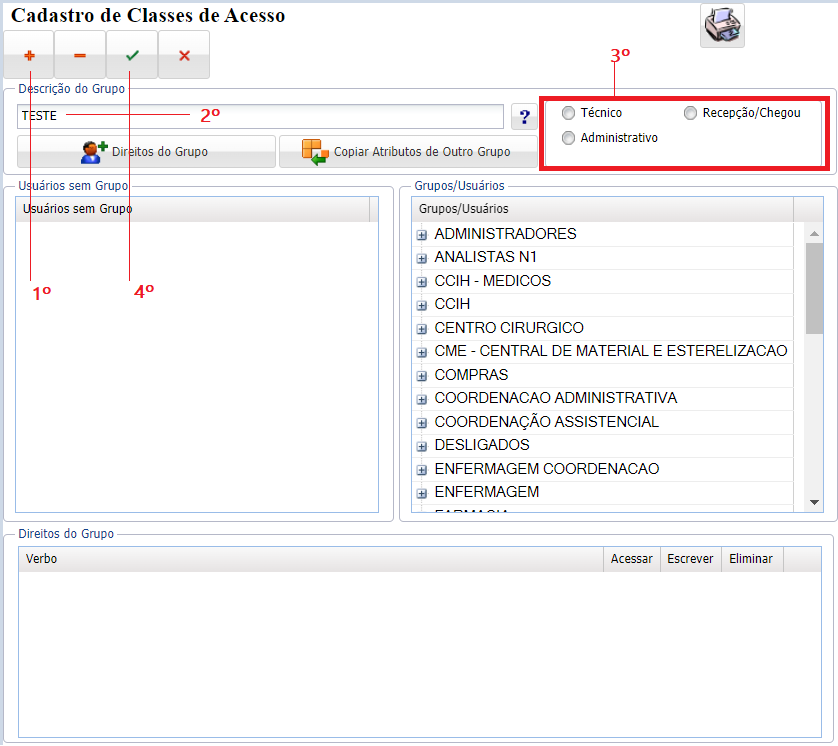
Task: Expand the ADMINISTRADORES group node
Action: coord(422,235)
